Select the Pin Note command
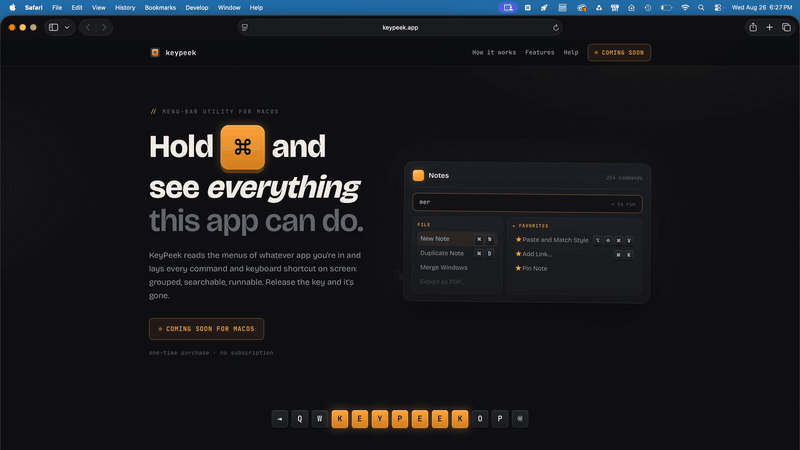Screen dimensions: 800x450 point(574,268)
